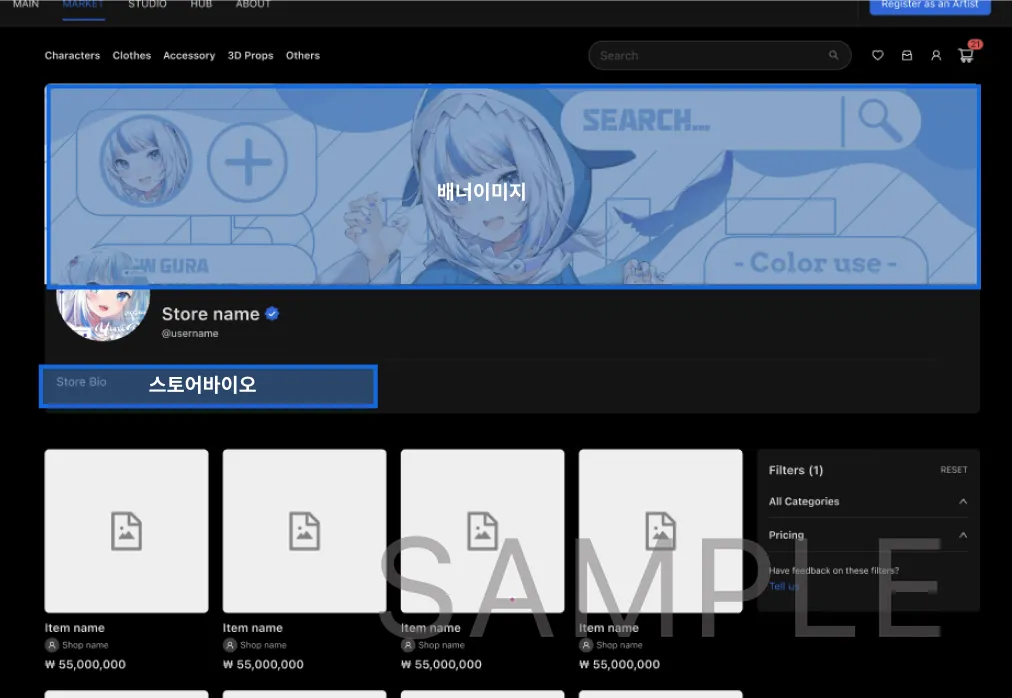
Task: Click the first card's ₩ 55,000,000 price
Action: click(x=85, y=664)
